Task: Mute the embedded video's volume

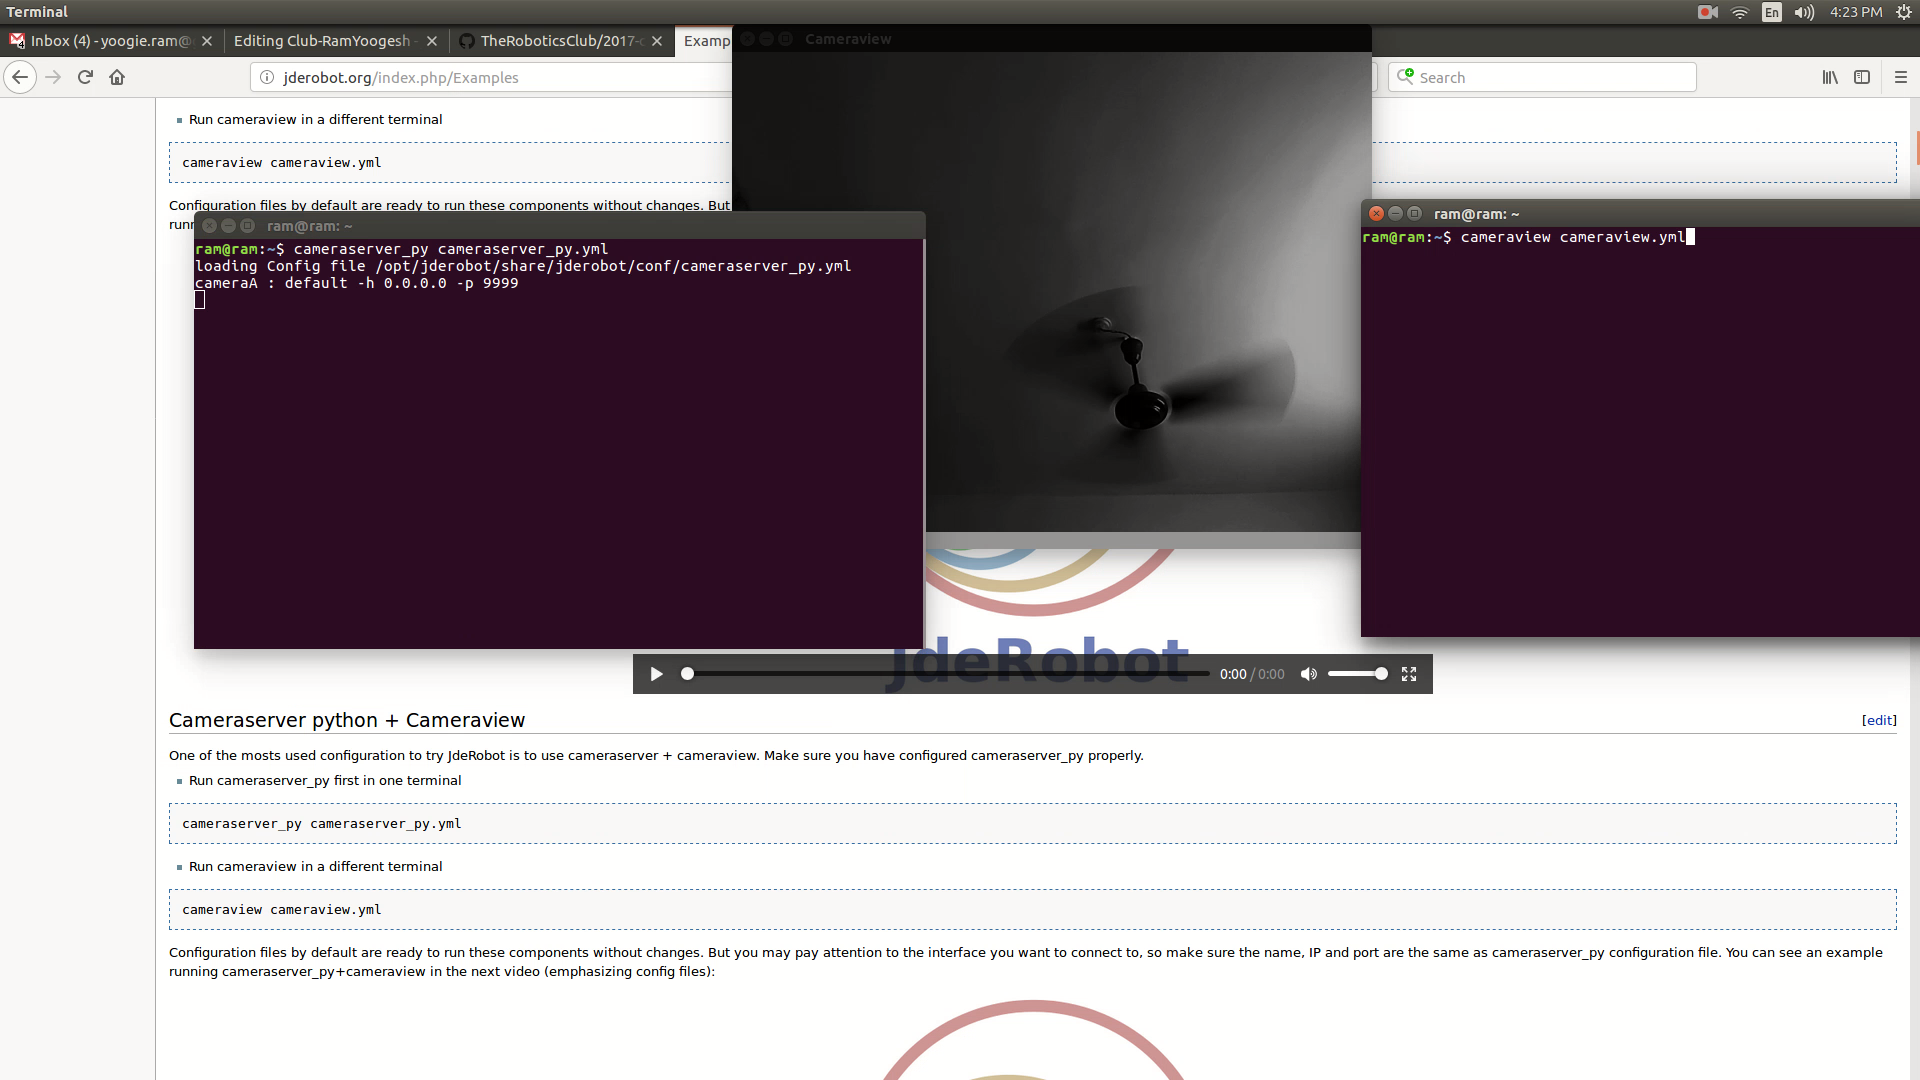Action: click(1308, 674)
